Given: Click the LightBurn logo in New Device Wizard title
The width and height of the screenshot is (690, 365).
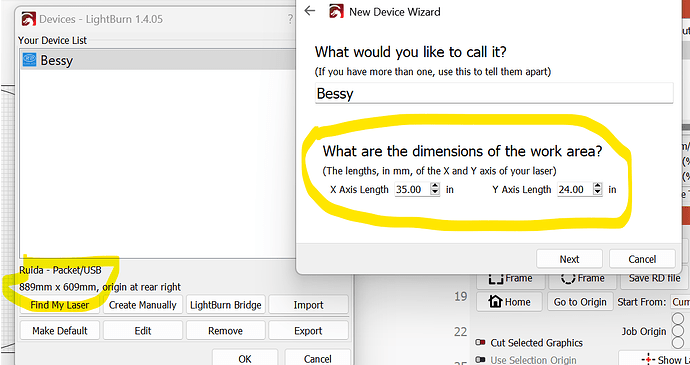Looking at the screenshot, I should (336, 11).
